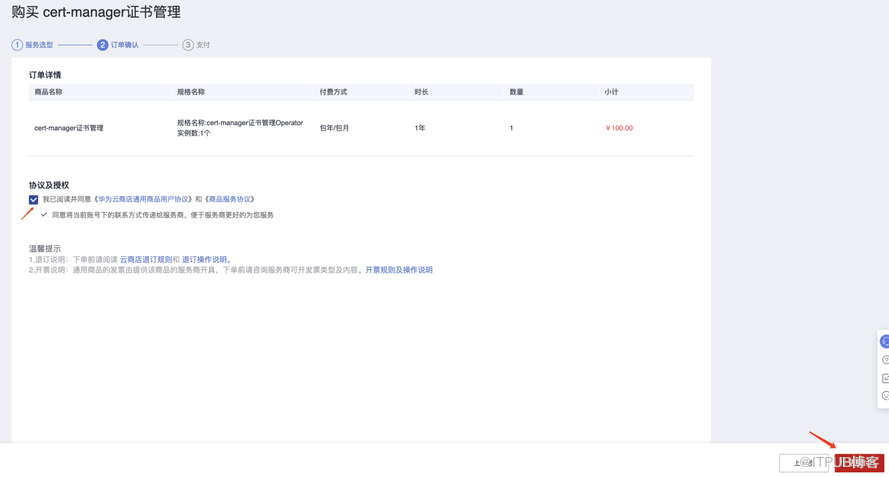Open 开票规则及操作说明 link
Image resolution: width=889 pixels, height=477 pixels.
(399, 270)
